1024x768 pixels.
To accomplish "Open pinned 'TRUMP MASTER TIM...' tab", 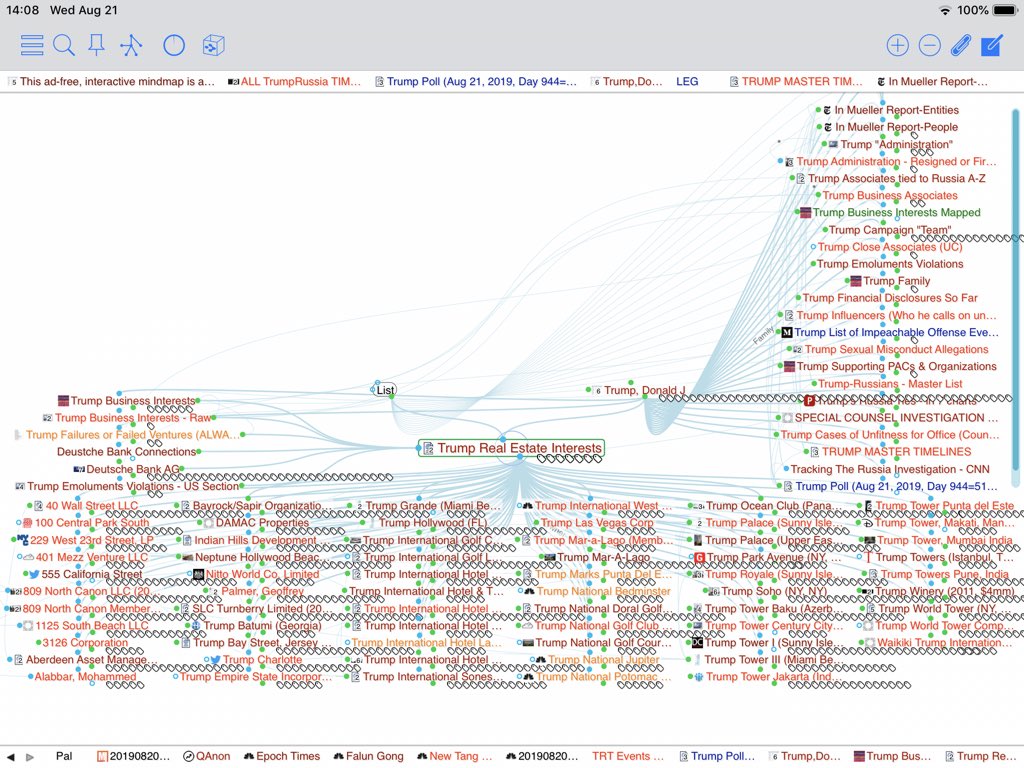I will (796, 82).
